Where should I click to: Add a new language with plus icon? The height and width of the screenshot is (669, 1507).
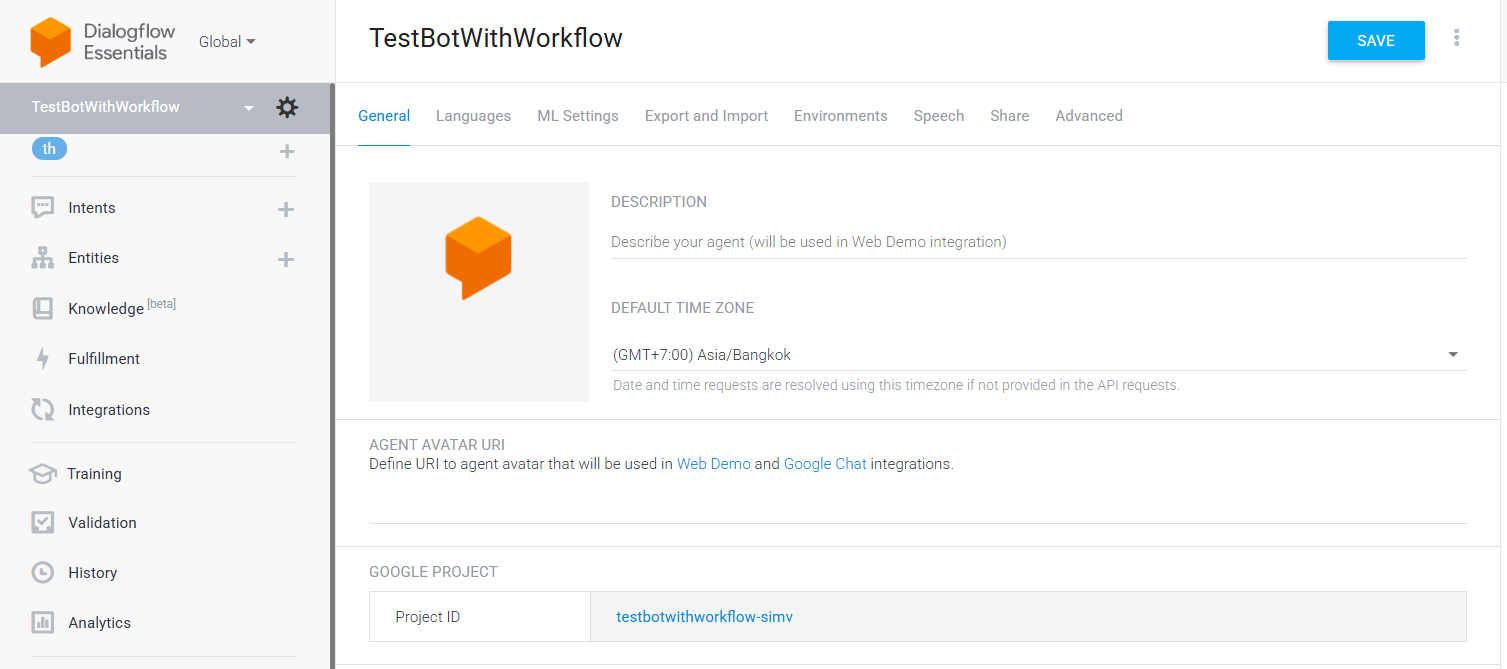pos(287,151)
